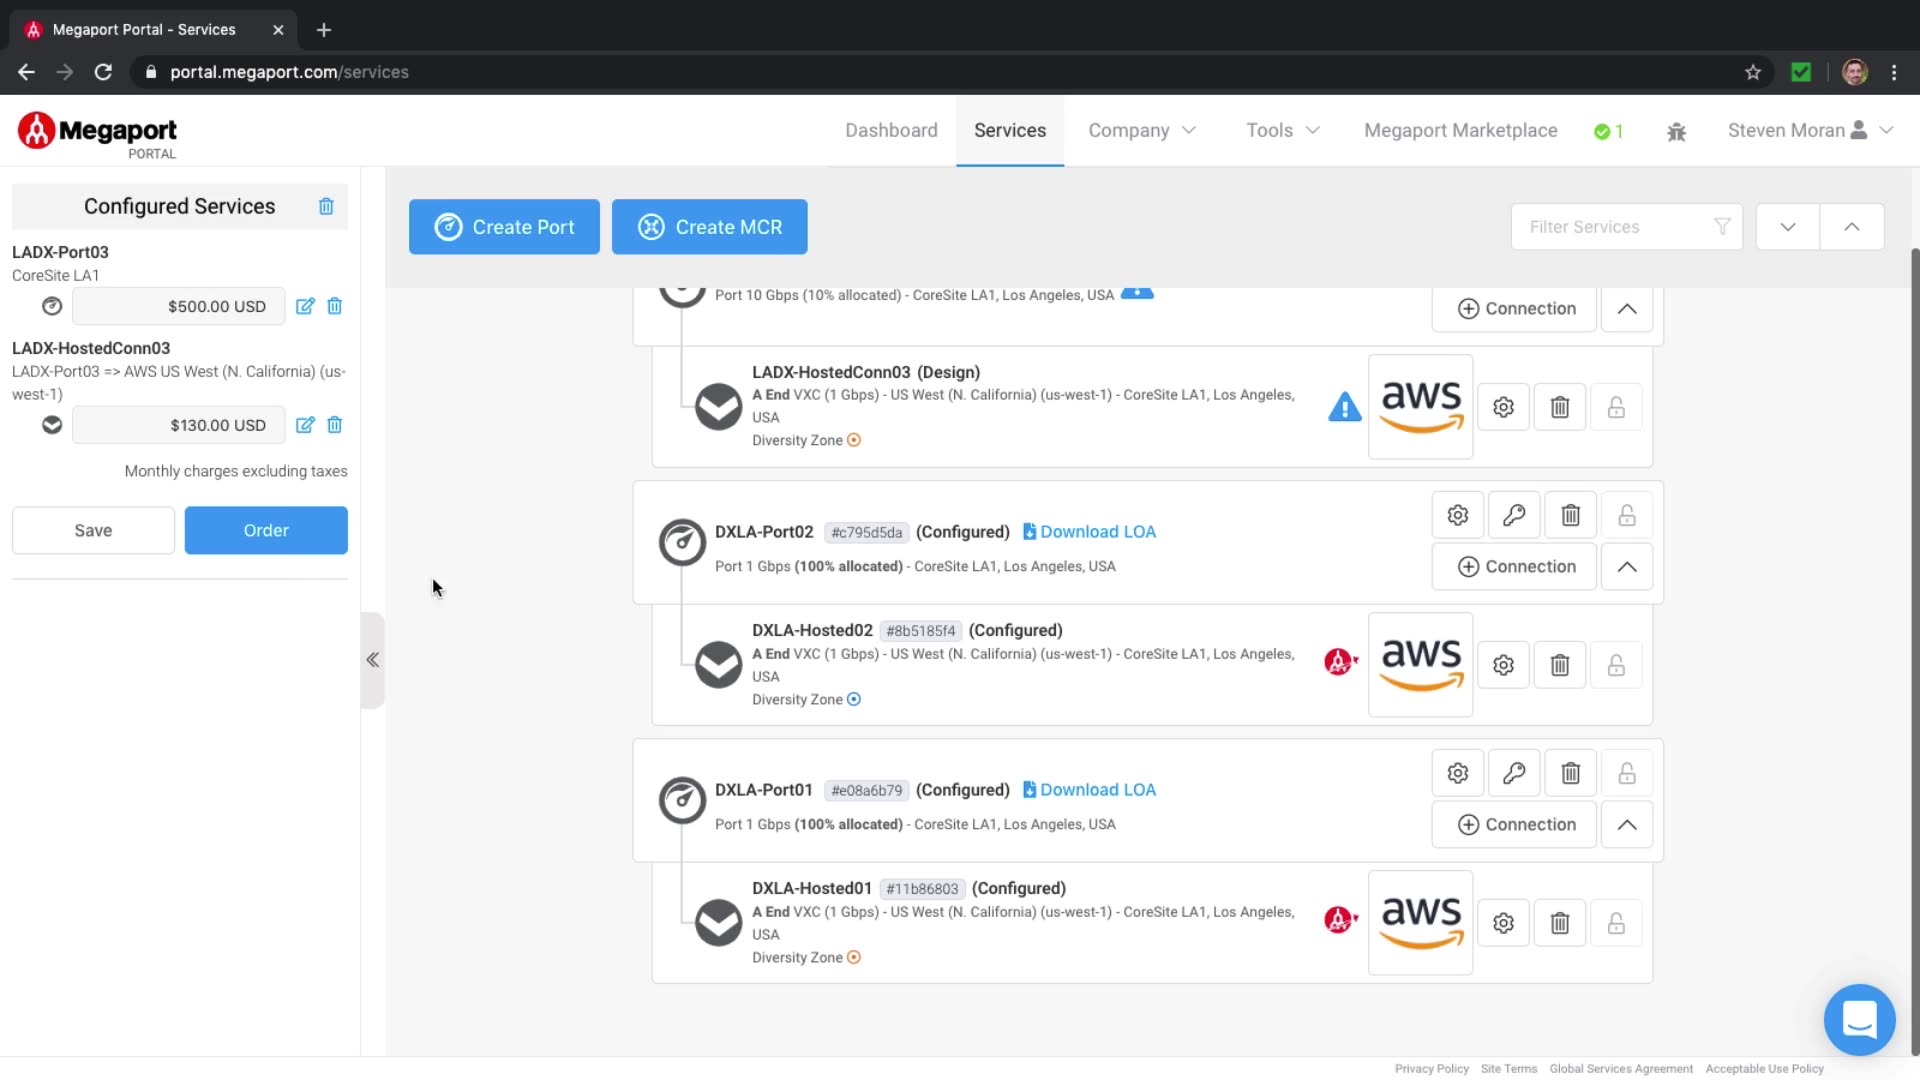Image resolution: width=1920 pixels, height=1080 pixels.
Task: Open the chat support widget
Action: [1858, 1020]
